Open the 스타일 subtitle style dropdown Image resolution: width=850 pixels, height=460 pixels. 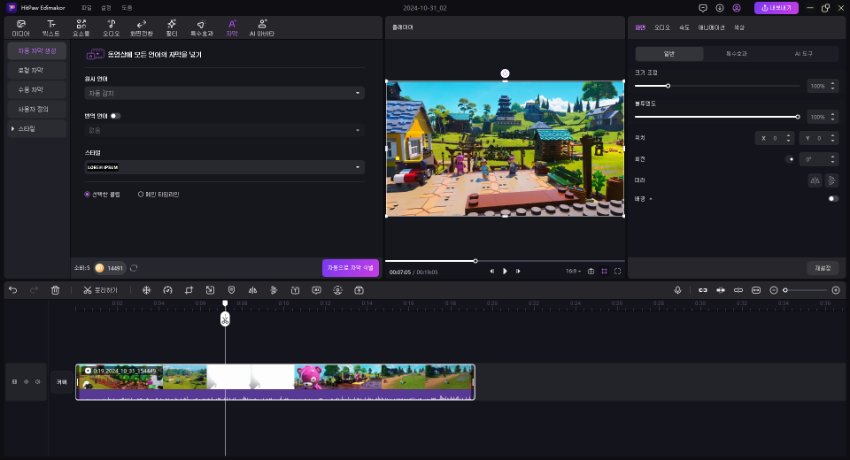[x=224, y=167]
